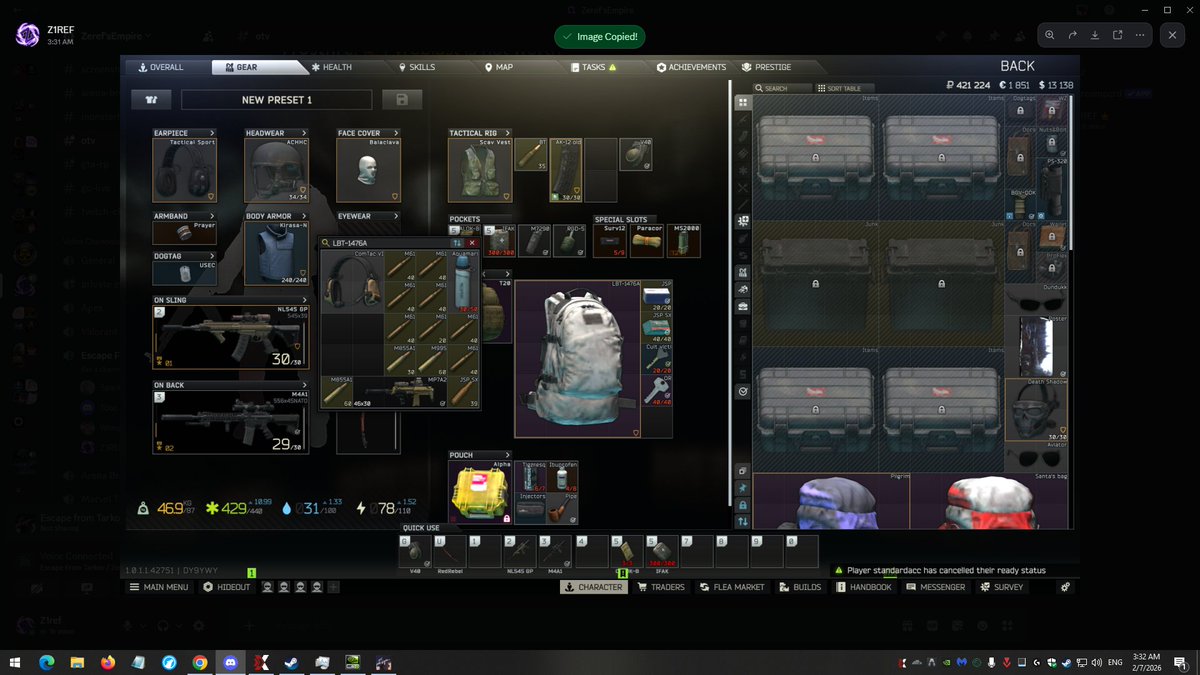Select the Death Shadow mask in stash
Screen dimensions: 1200x675
point(1035,410)
